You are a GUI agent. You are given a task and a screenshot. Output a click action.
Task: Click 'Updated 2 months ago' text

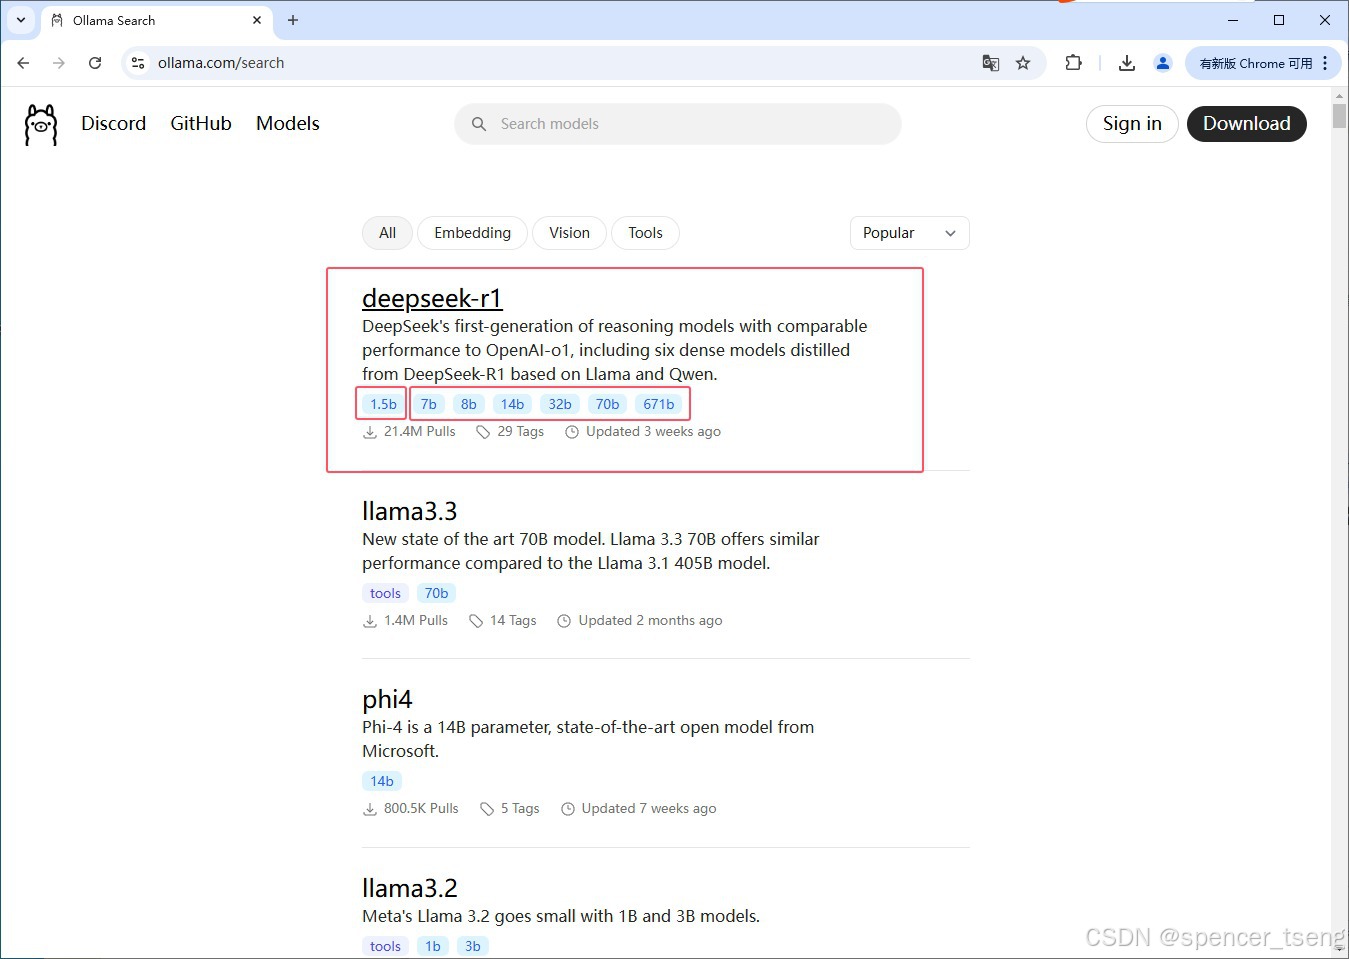(x=650, y=620)
